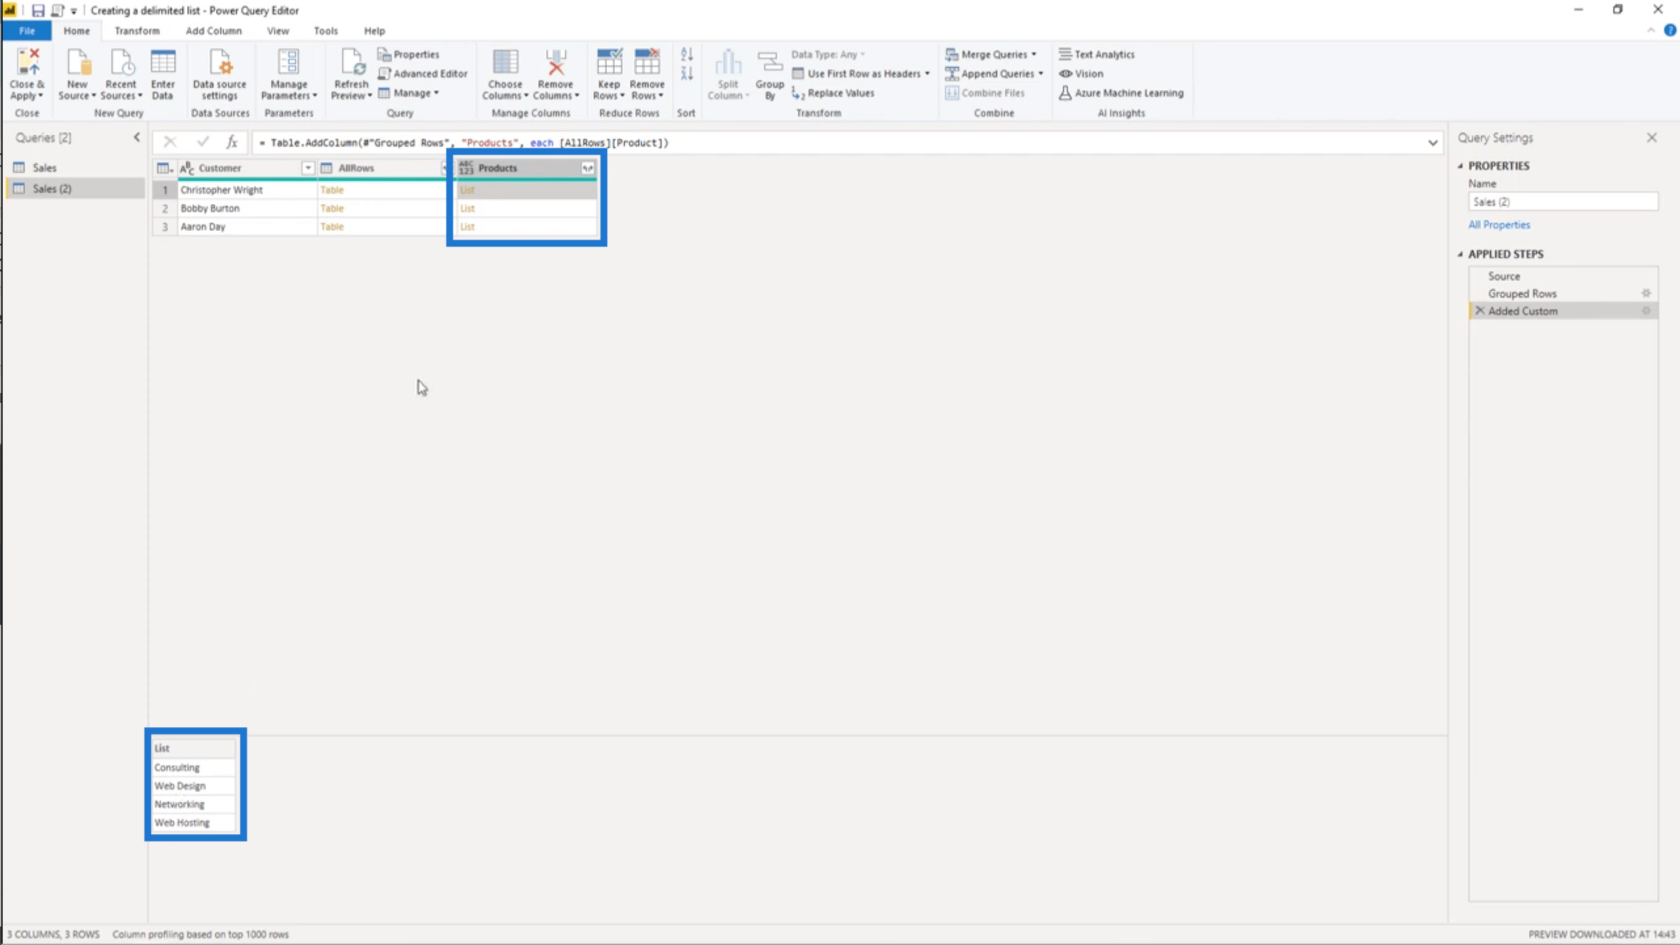
Task: Switch to Help tab
Action: coord(374,31)
